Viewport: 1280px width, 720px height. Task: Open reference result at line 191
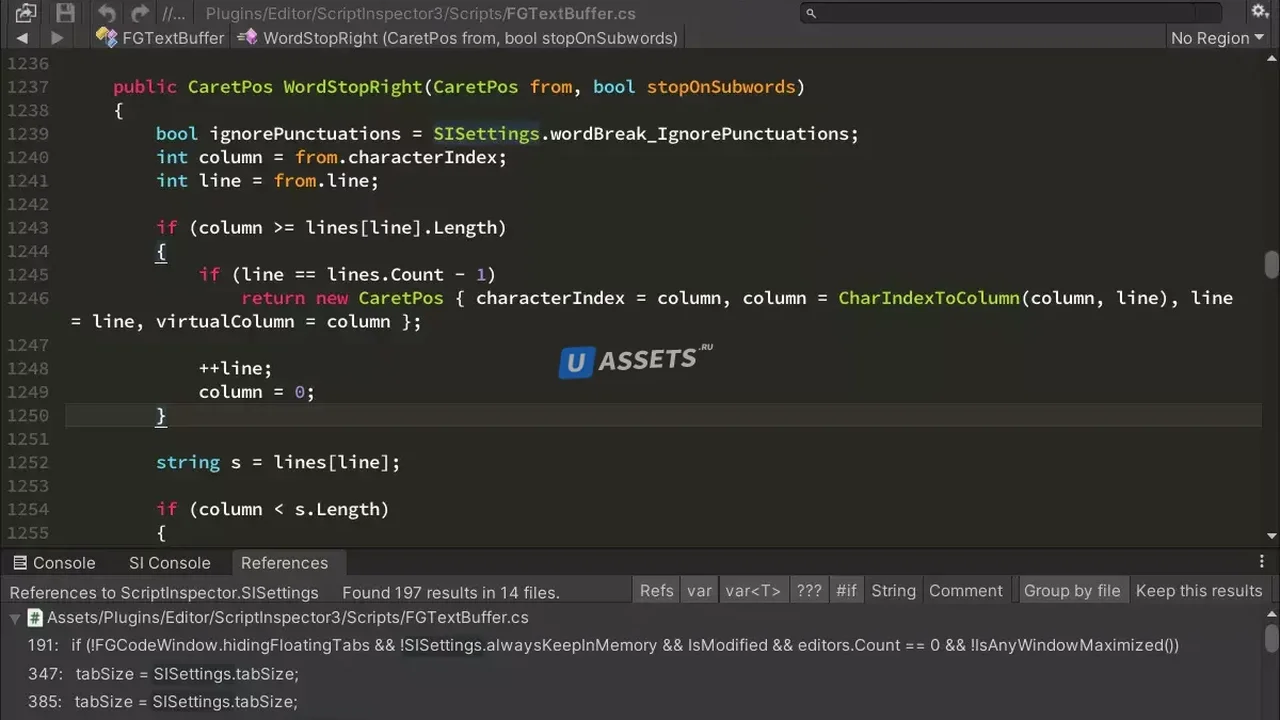click(632, 645)
